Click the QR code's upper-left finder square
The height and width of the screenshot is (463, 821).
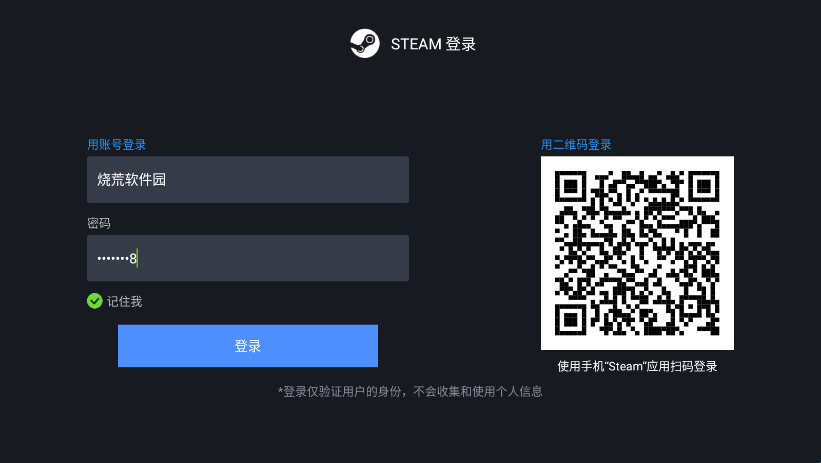coord(570,186)
